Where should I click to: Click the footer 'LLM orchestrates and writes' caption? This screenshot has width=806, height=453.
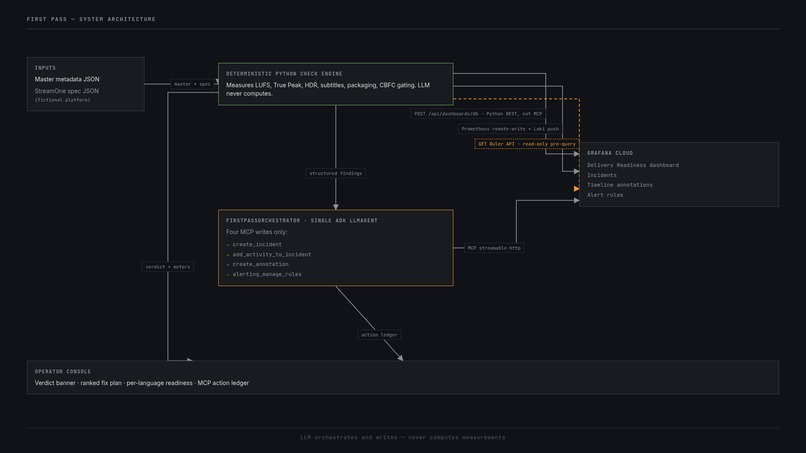point(403,438)
